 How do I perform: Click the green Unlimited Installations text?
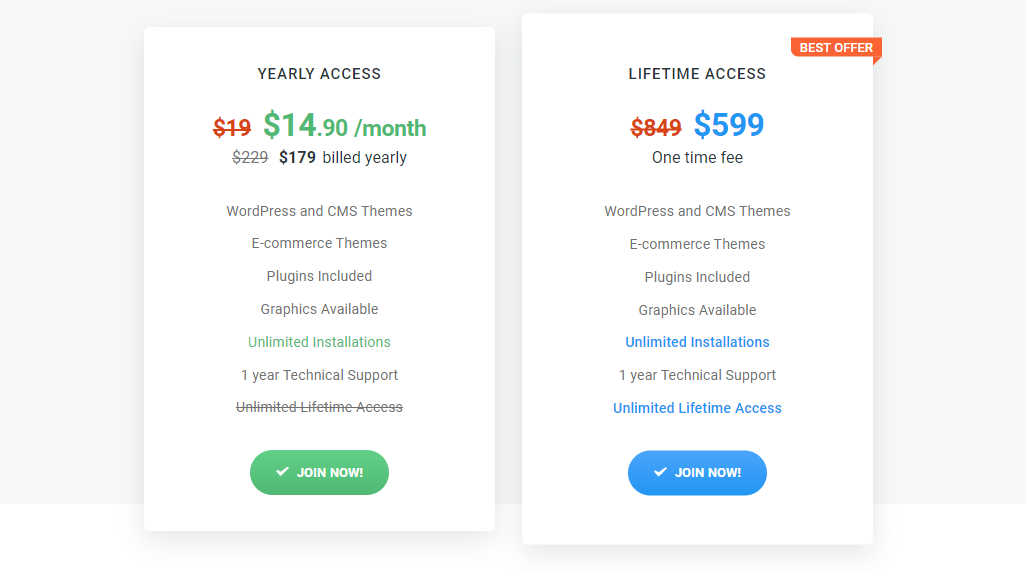319,342
